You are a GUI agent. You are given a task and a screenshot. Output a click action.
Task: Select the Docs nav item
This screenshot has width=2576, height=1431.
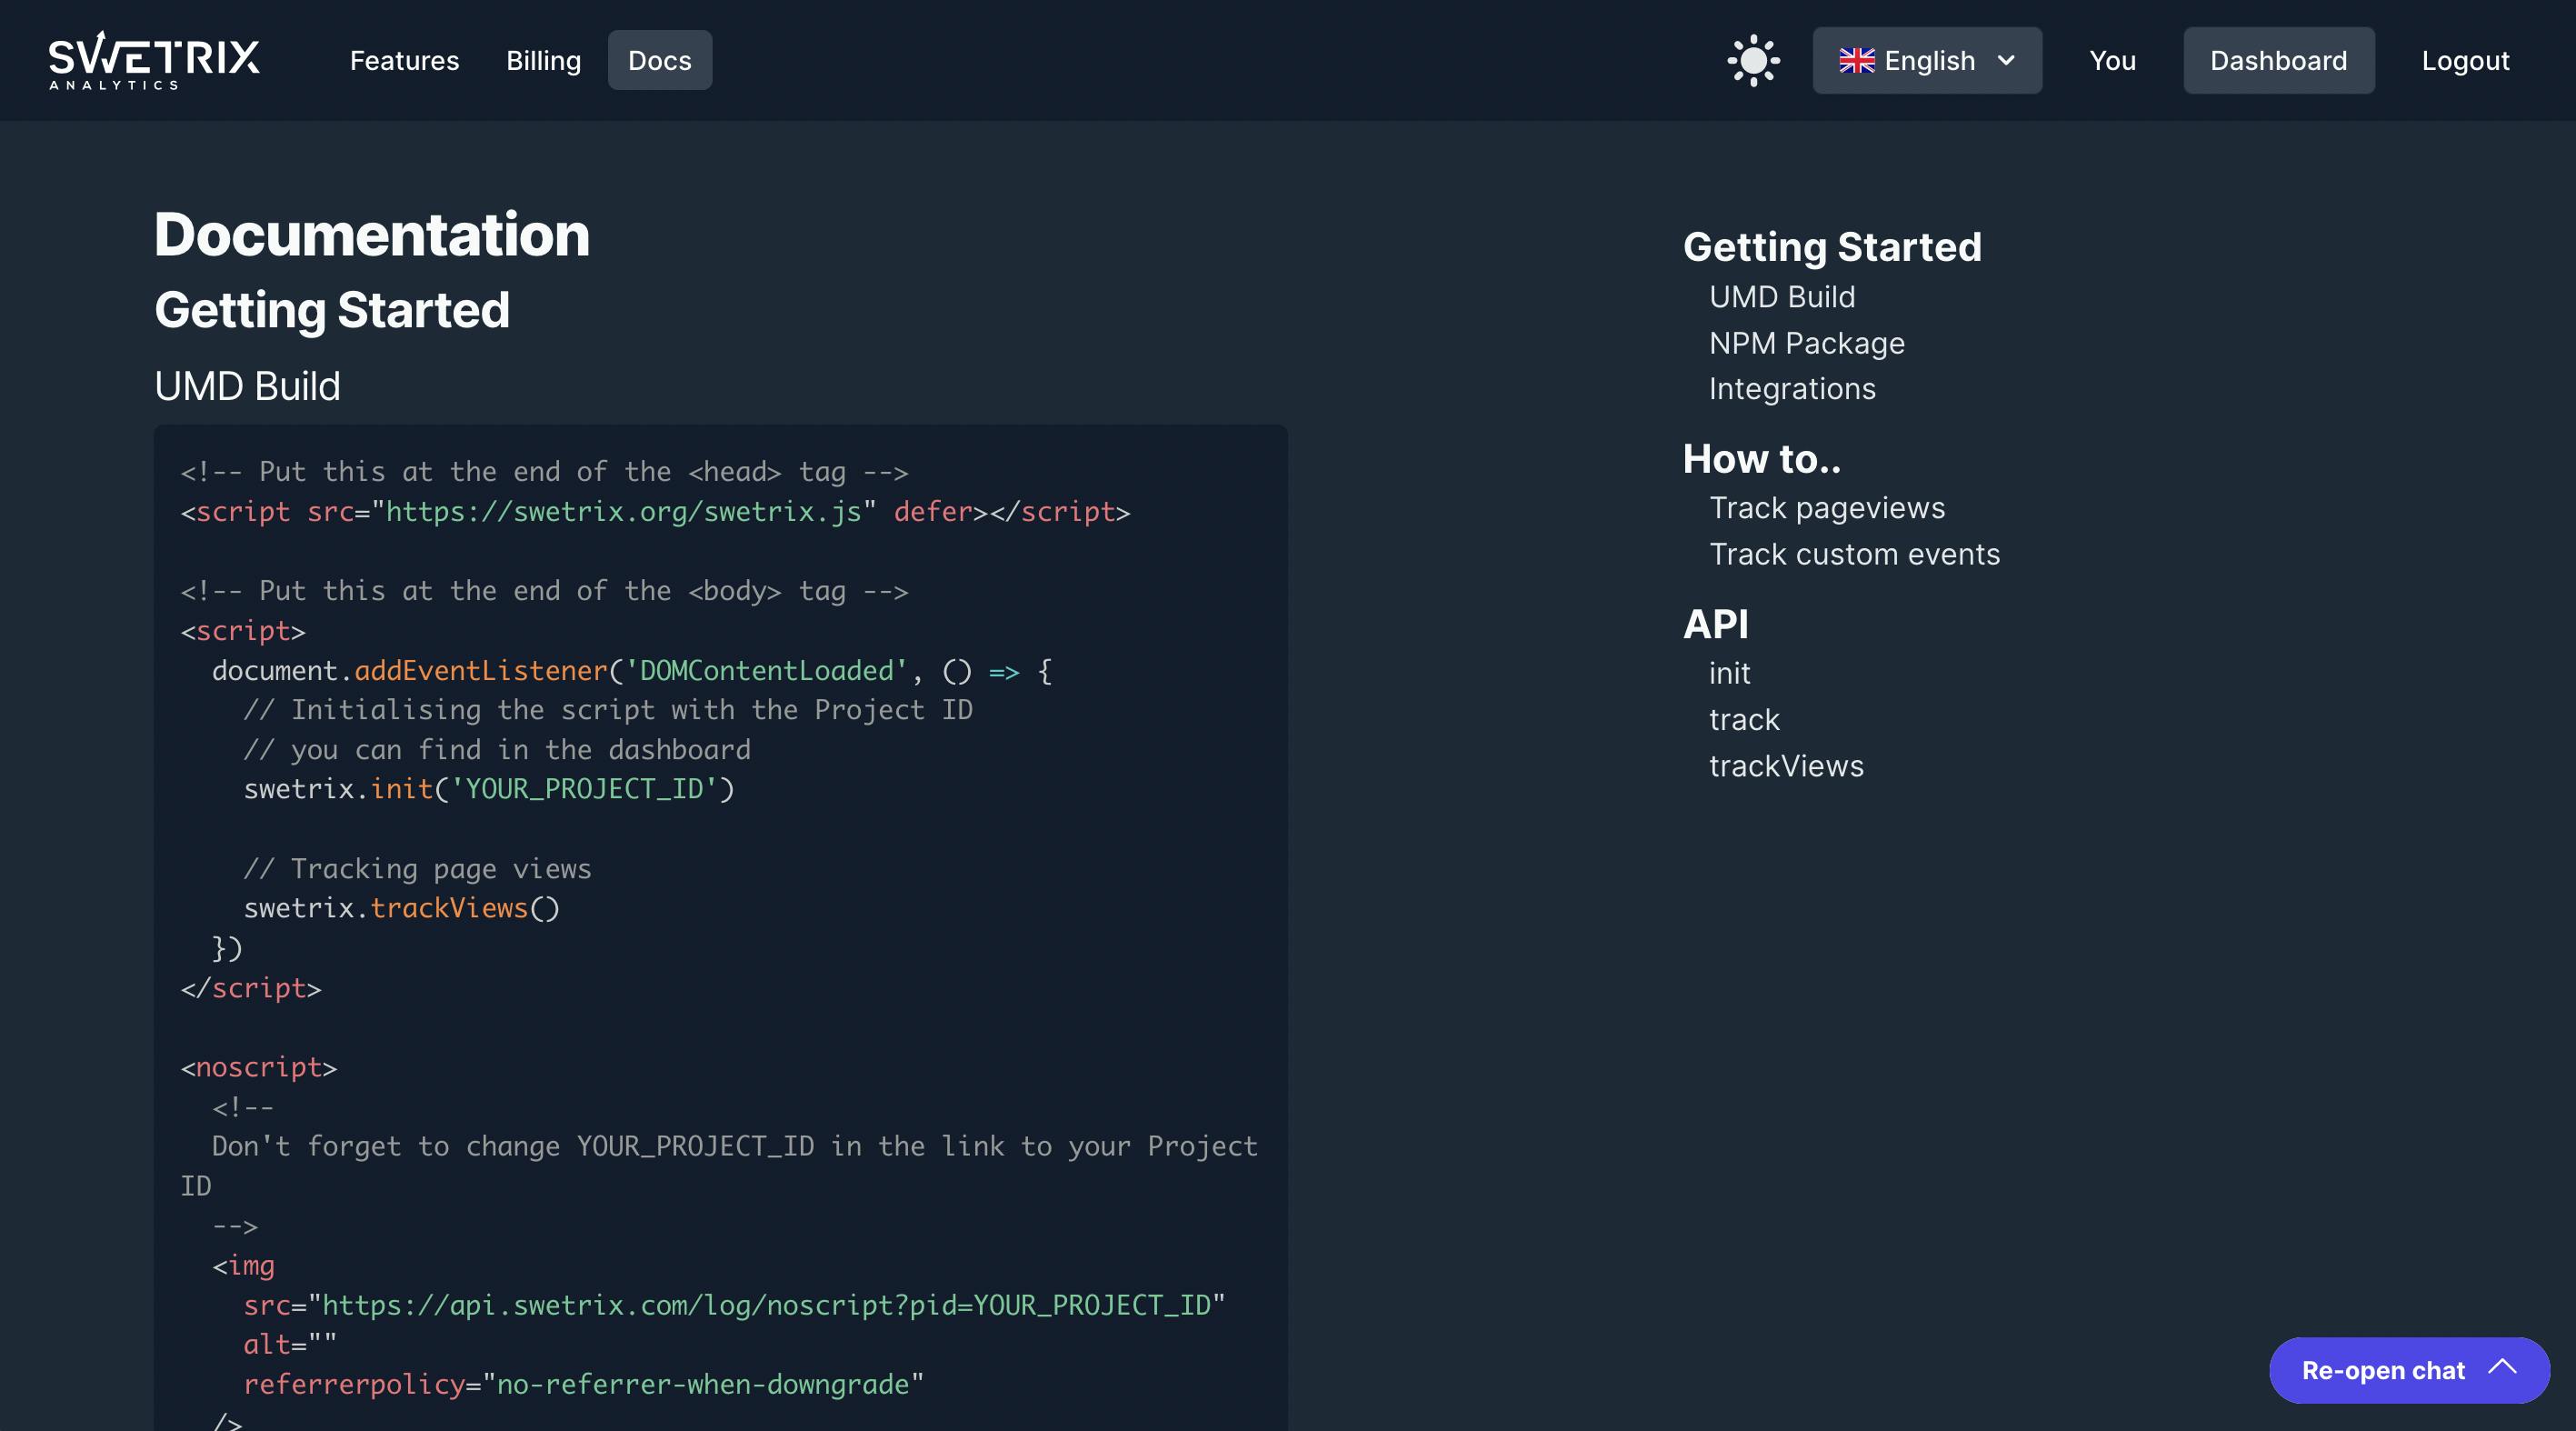tap(660, 61)
